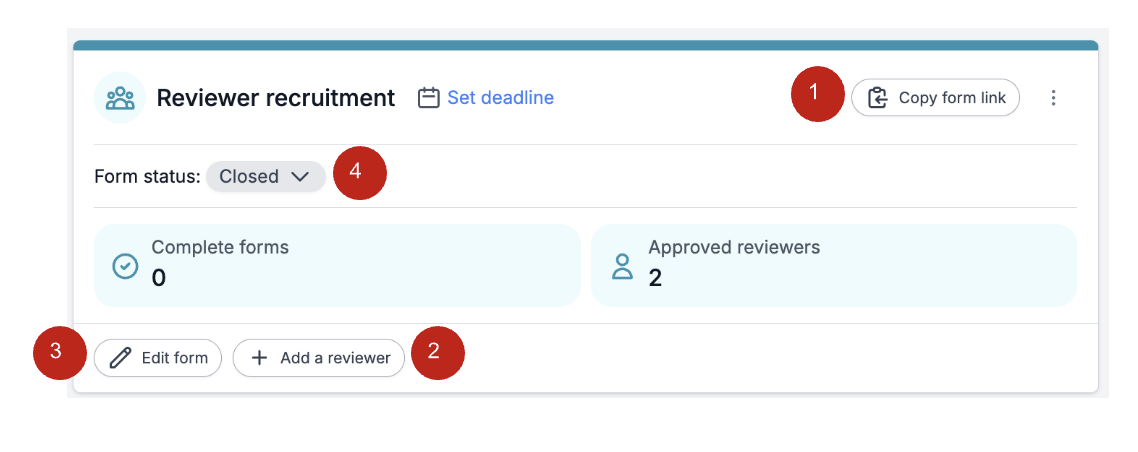Click the Copy form link button

(935, 97)
